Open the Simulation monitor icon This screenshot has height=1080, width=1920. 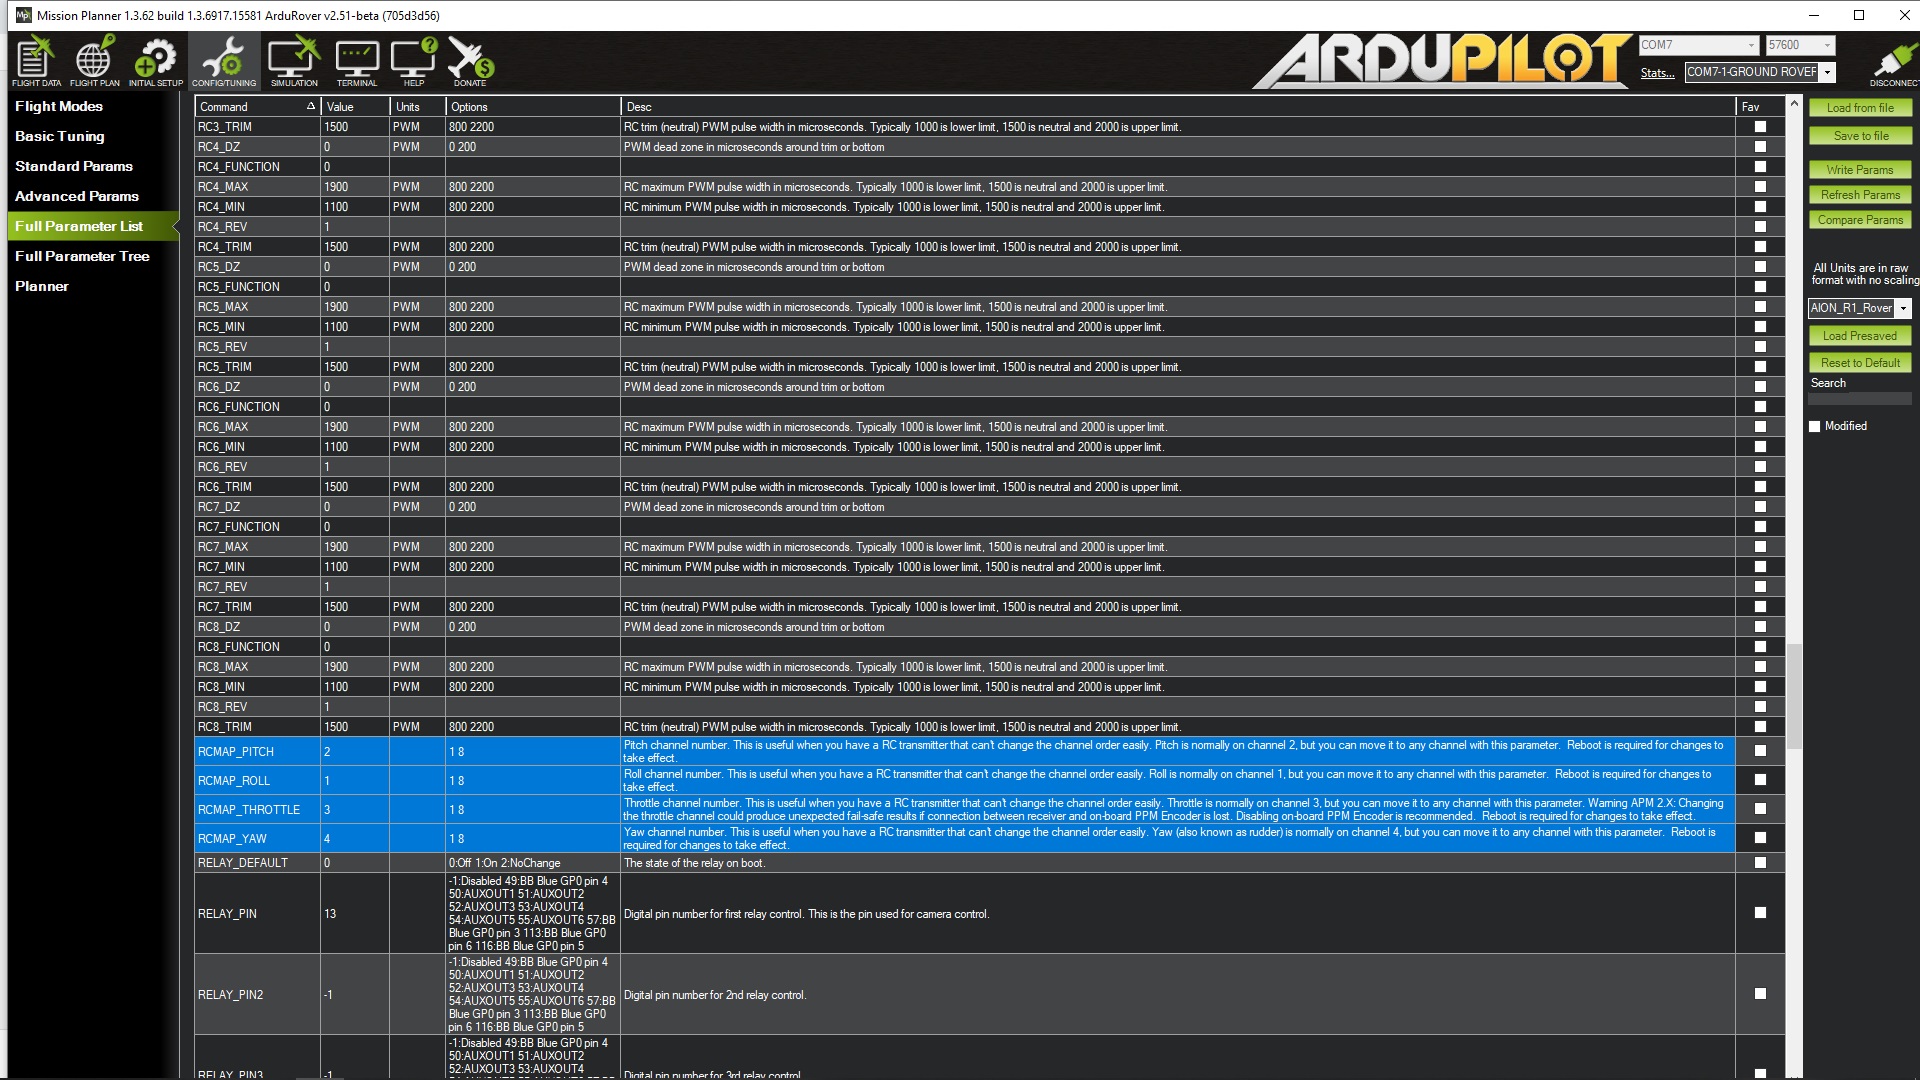tap(294, 60)
